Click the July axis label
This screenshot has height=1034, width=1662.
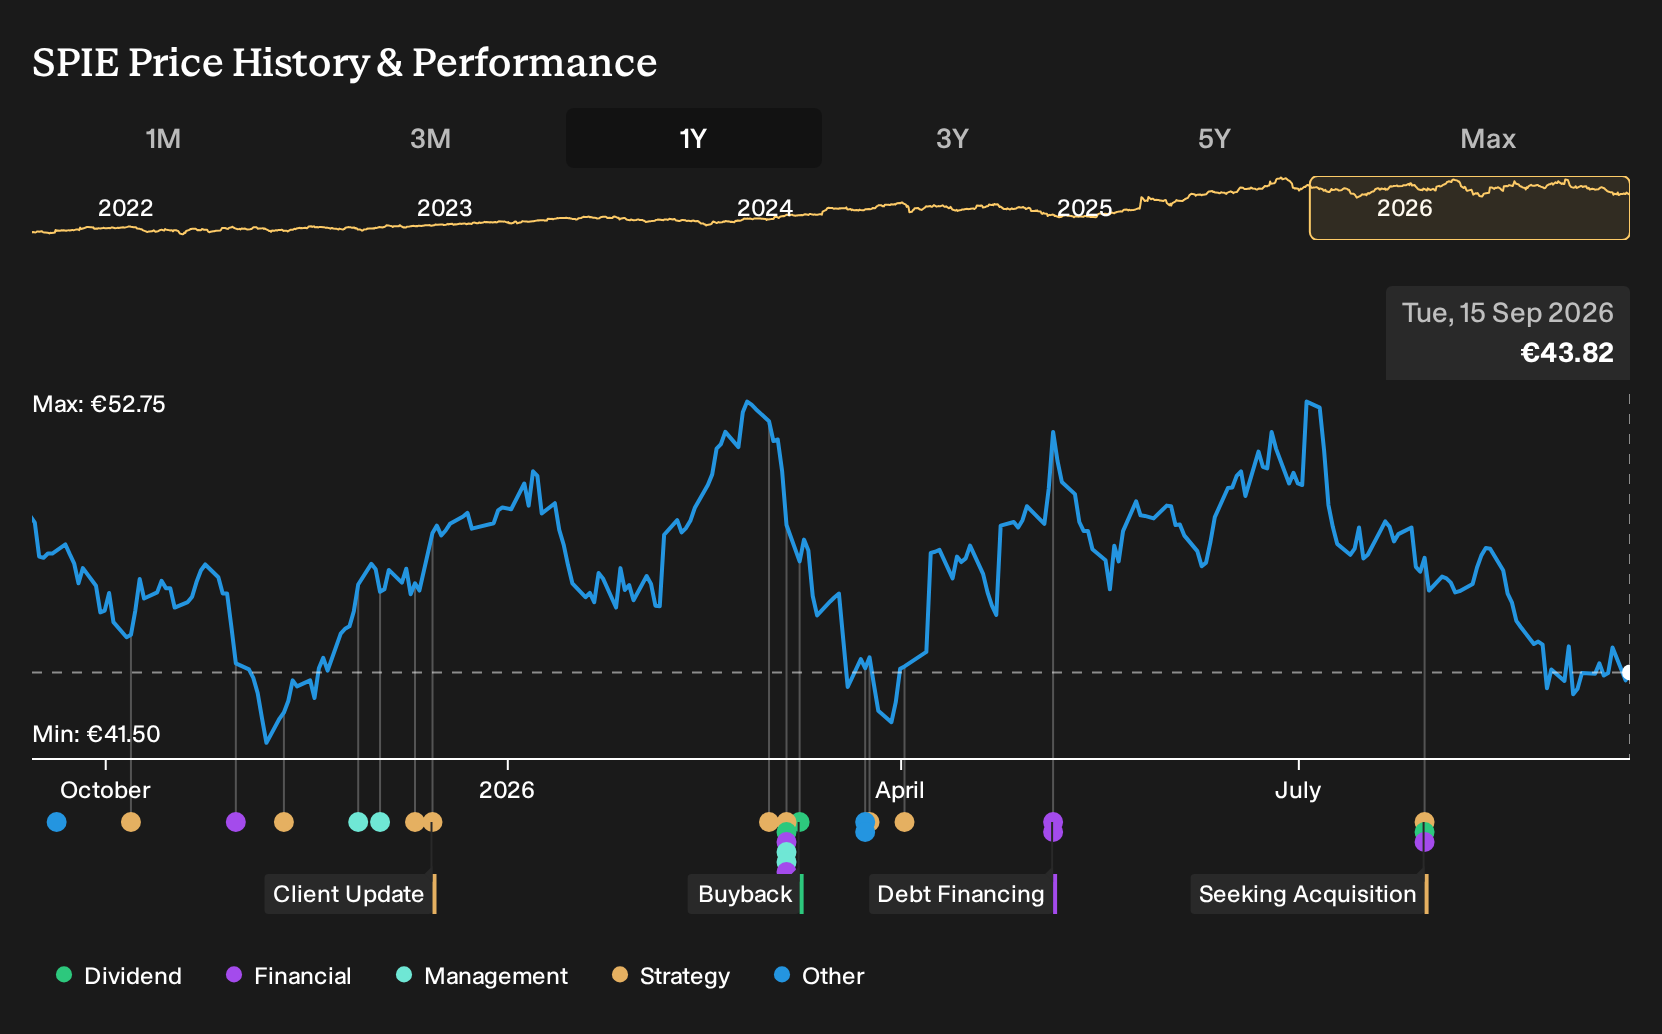point(1298,790)
